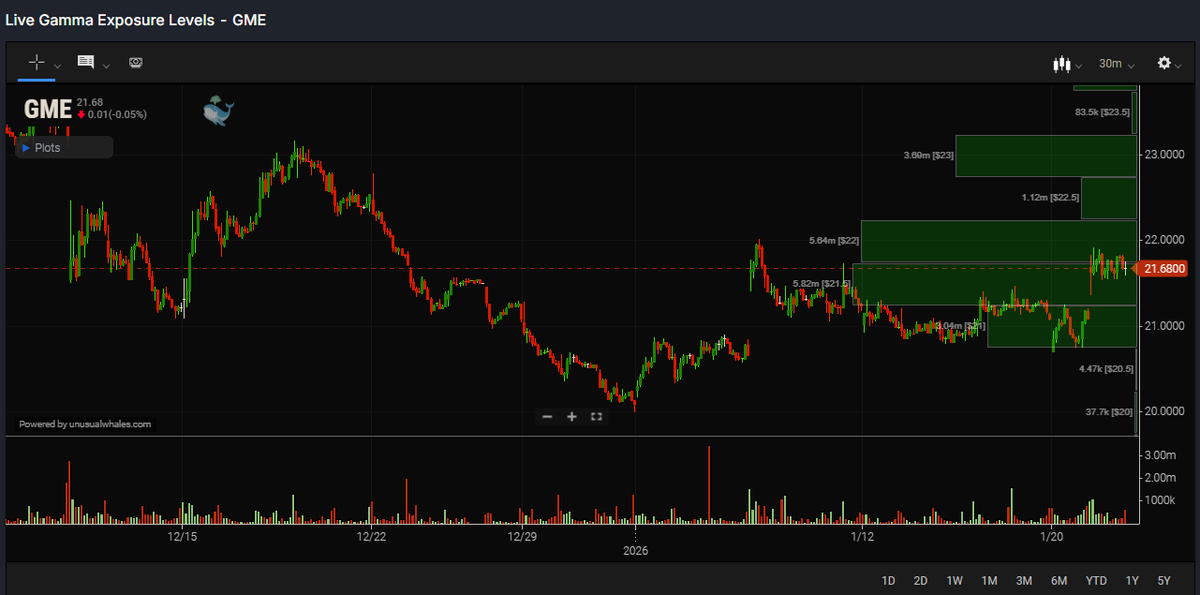1200x595 pixels.
Task: Select the 1D time range
Action: 888,581
